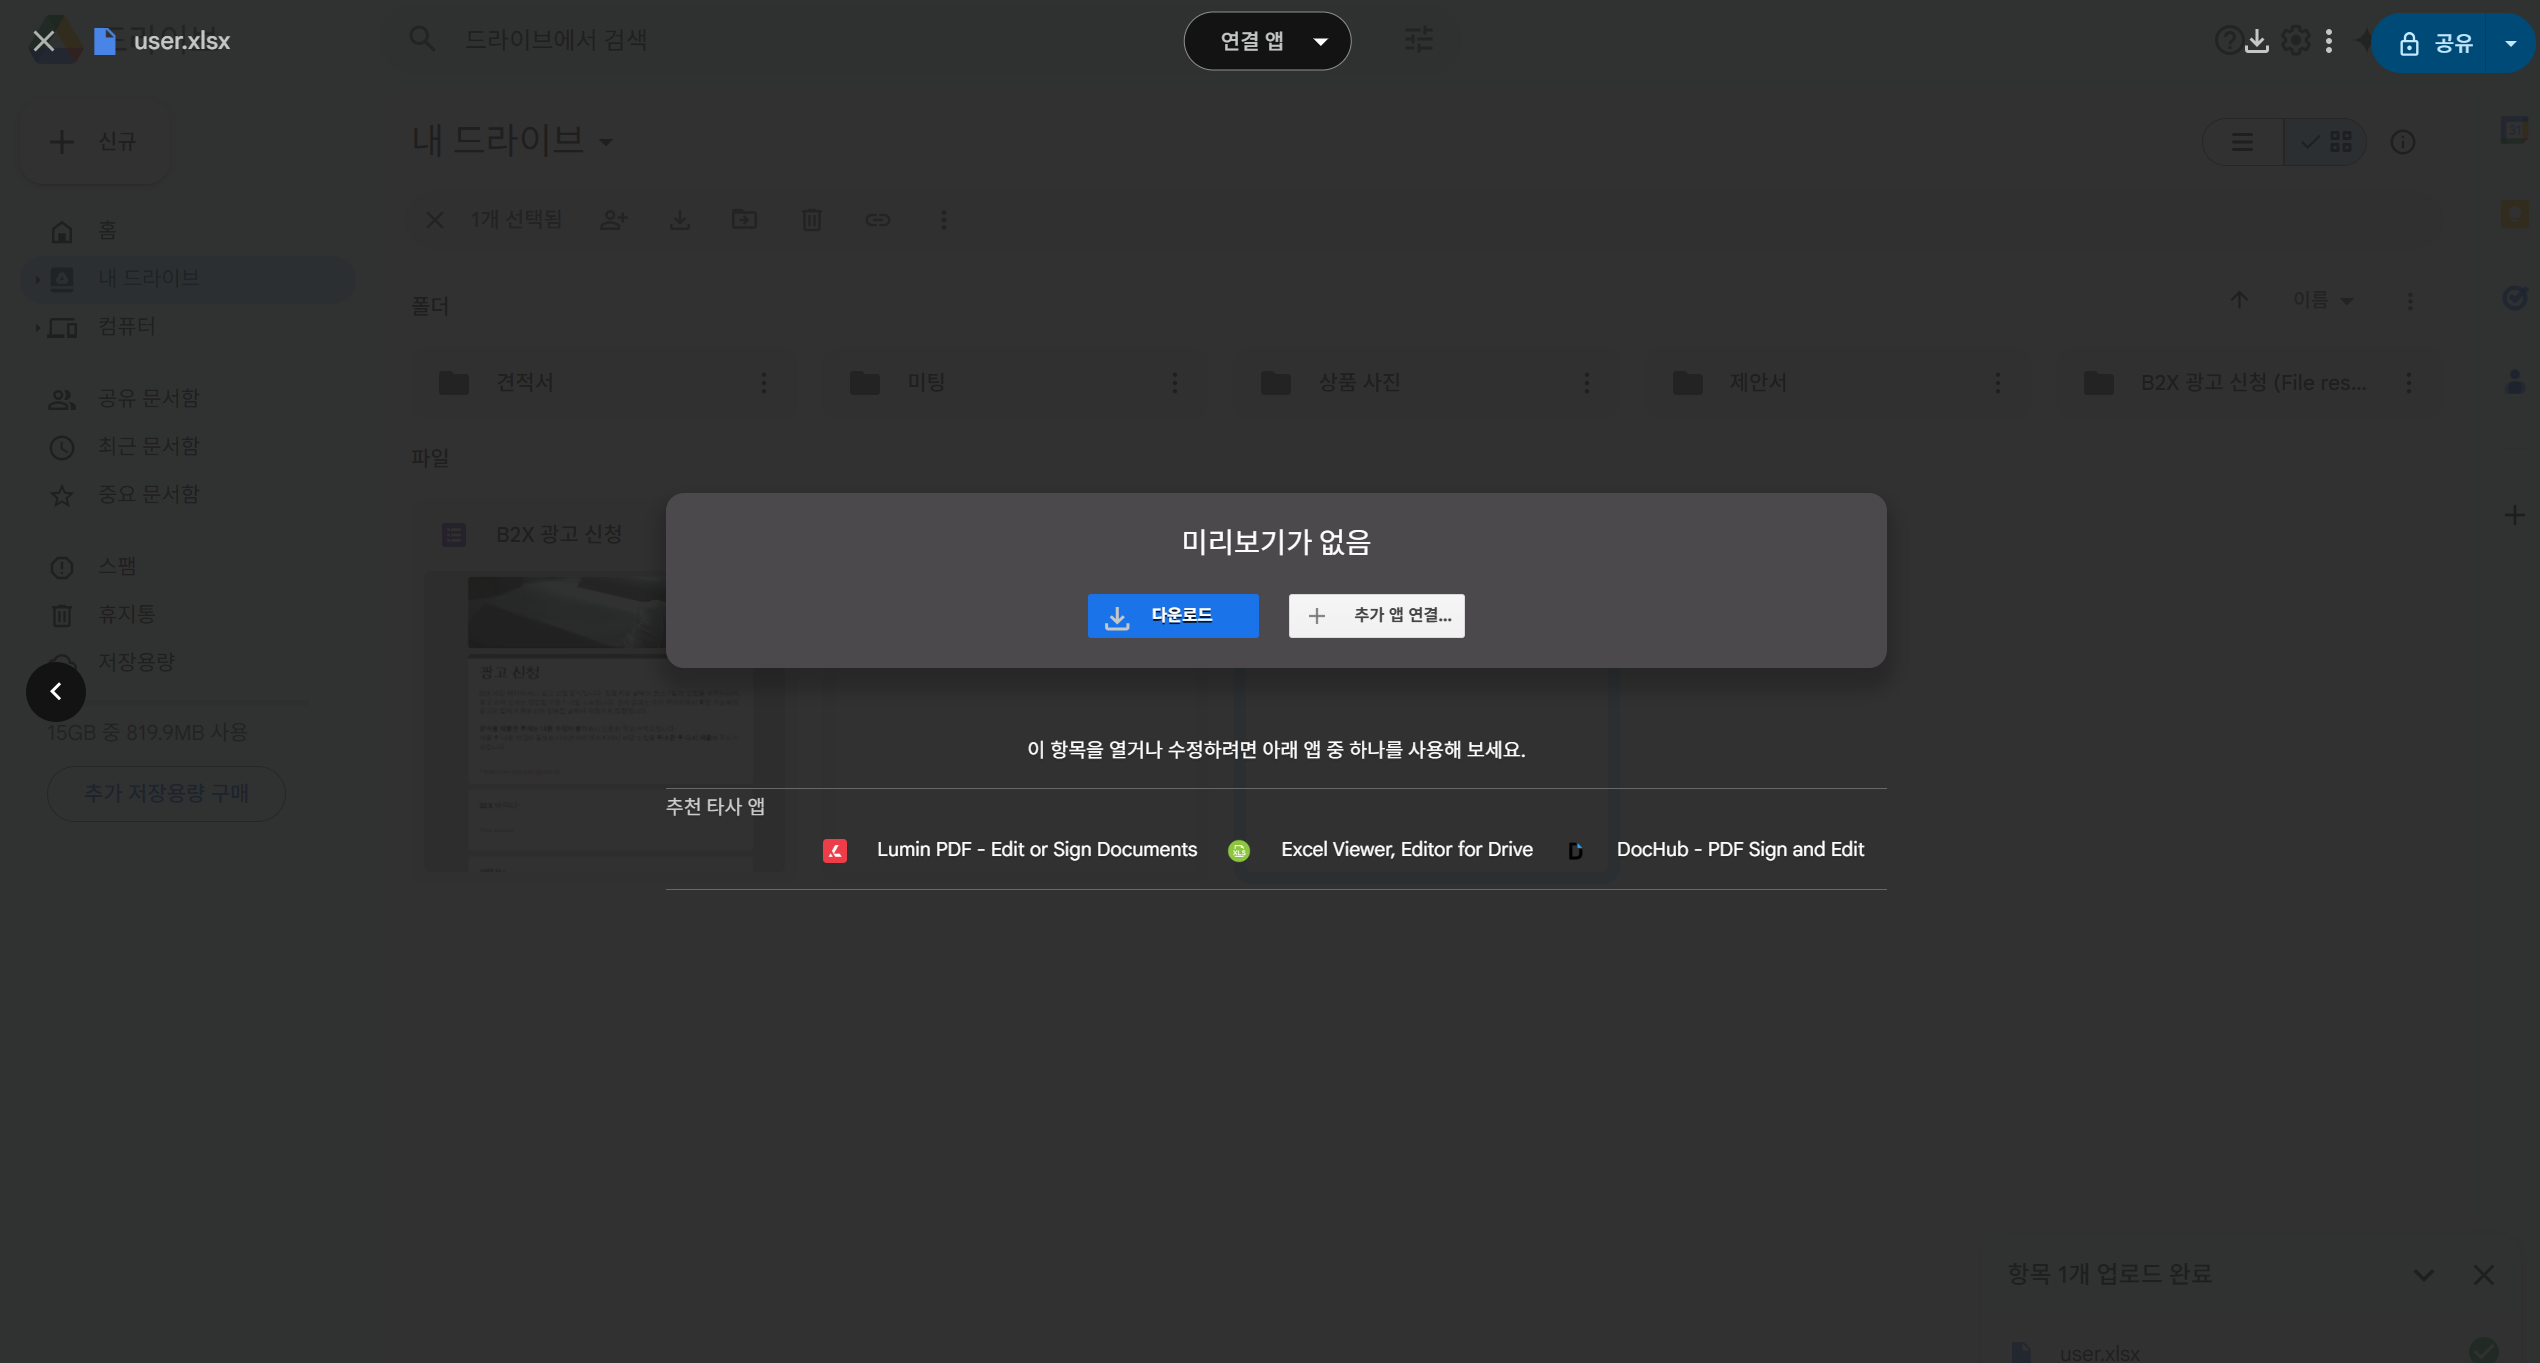Click the user.xlsx file name title
Viewport: 2540px width, 1363px height.
[182, 41]
